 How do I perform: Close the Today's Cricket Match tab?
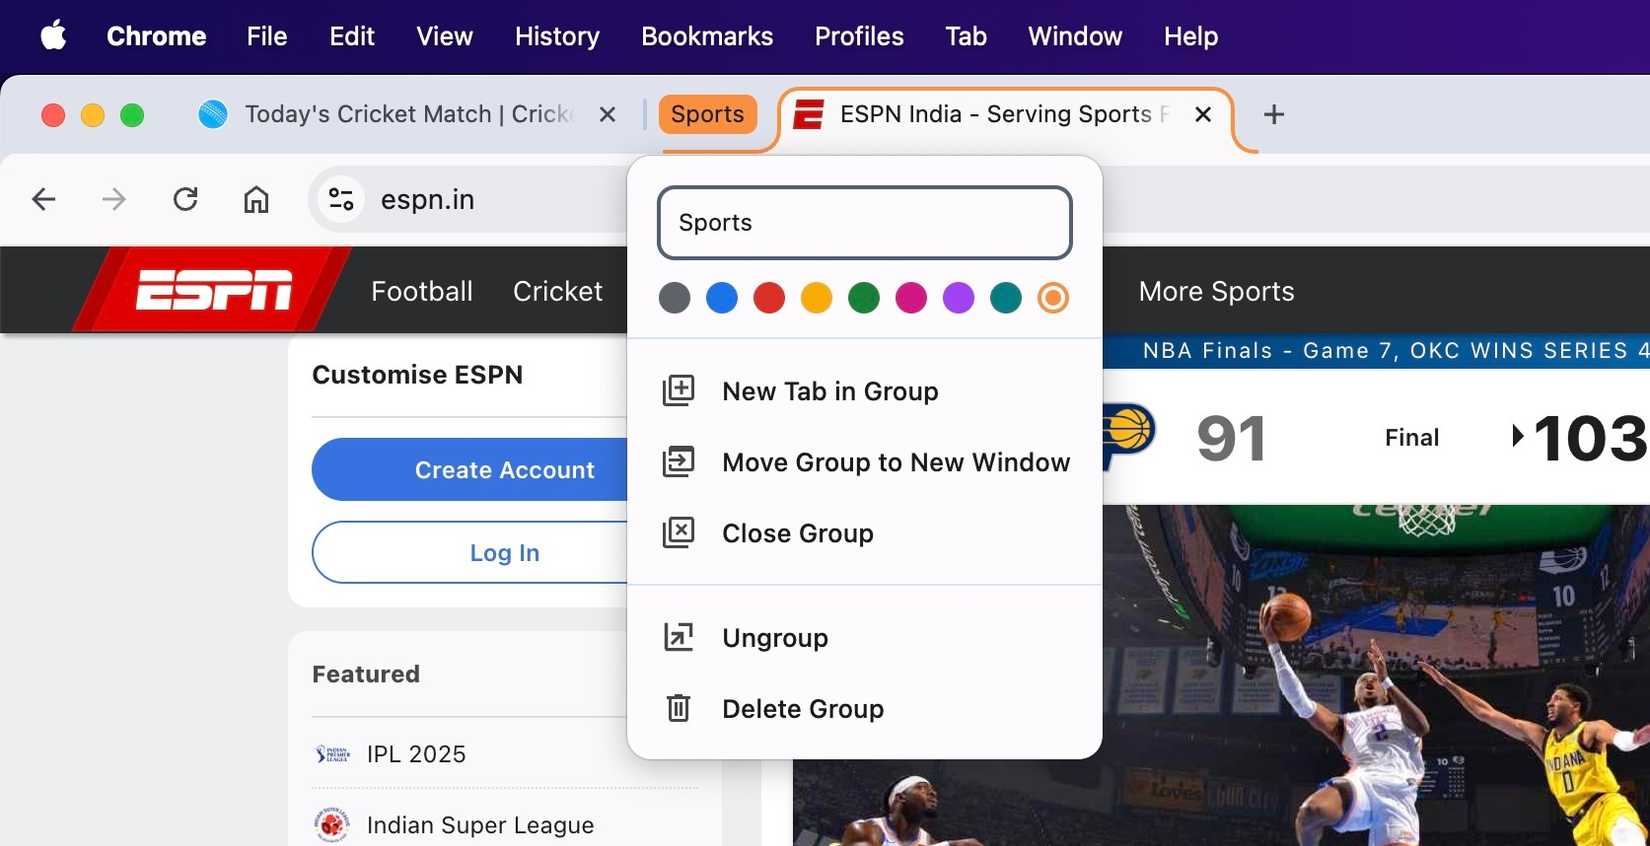607,114
